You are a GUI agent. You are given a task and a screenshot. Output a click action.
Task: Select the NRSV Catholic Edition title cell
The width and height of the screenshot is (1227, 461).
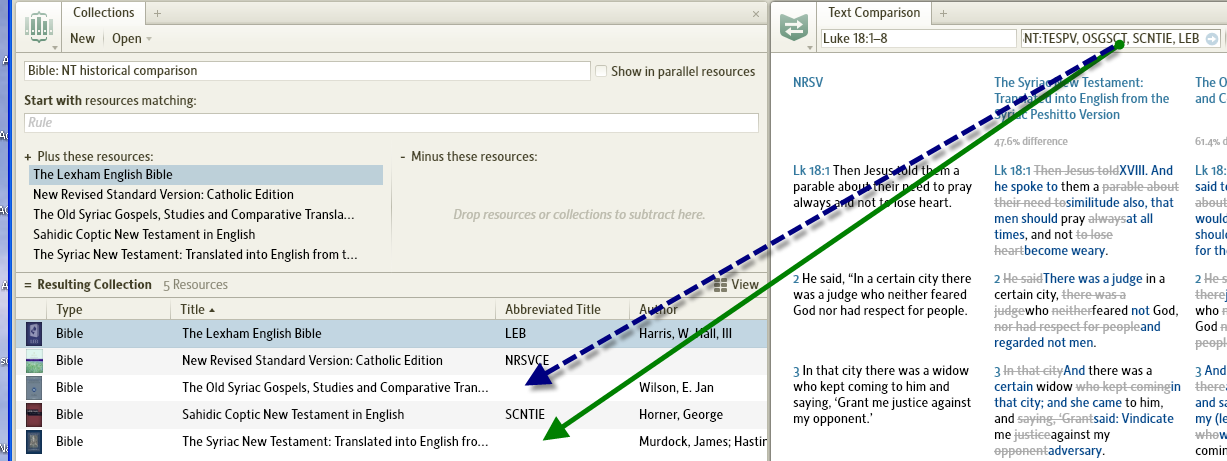click(312, 360)
